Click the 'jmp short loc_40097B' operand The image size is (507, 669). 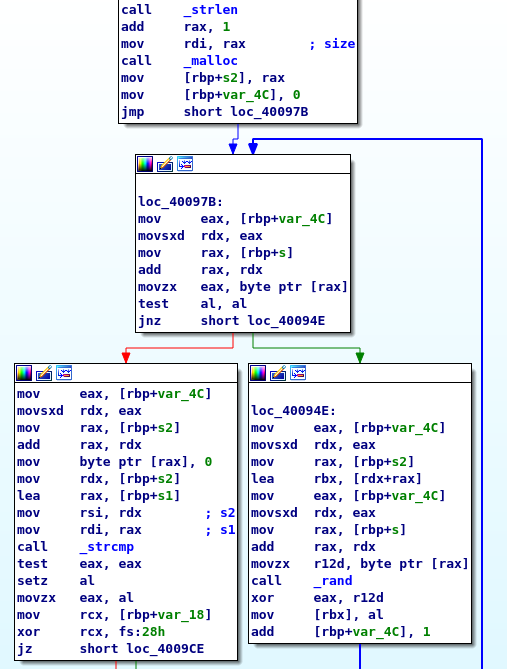(x=246, y=112)
